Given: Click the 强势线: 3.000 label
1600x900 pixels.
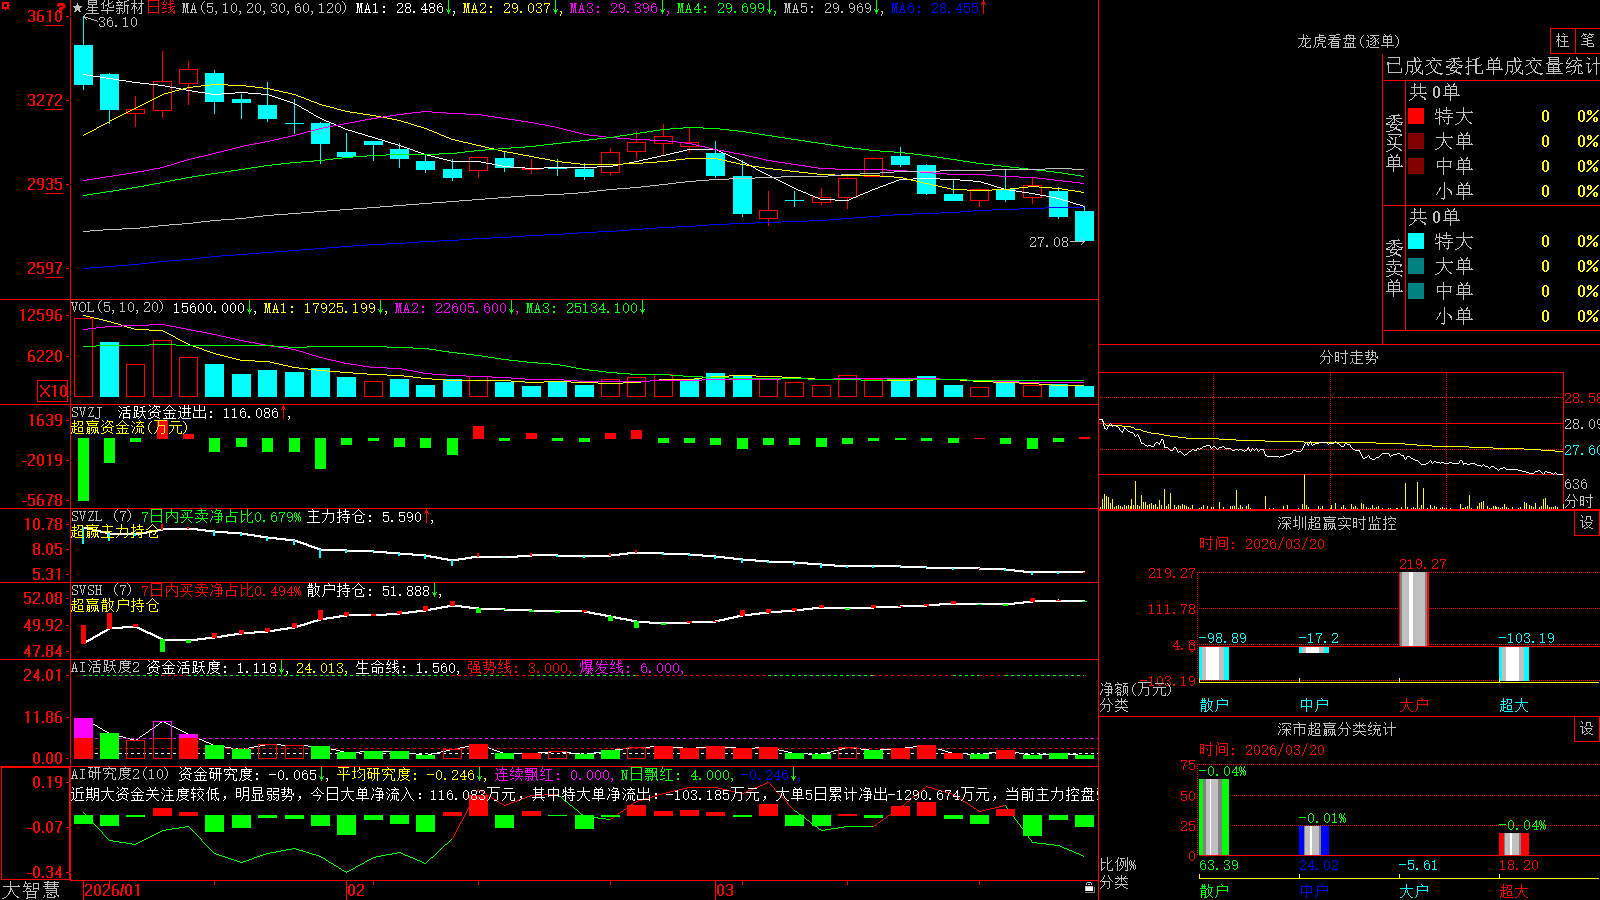Looking at the screenshot, I should click(518, 668).
